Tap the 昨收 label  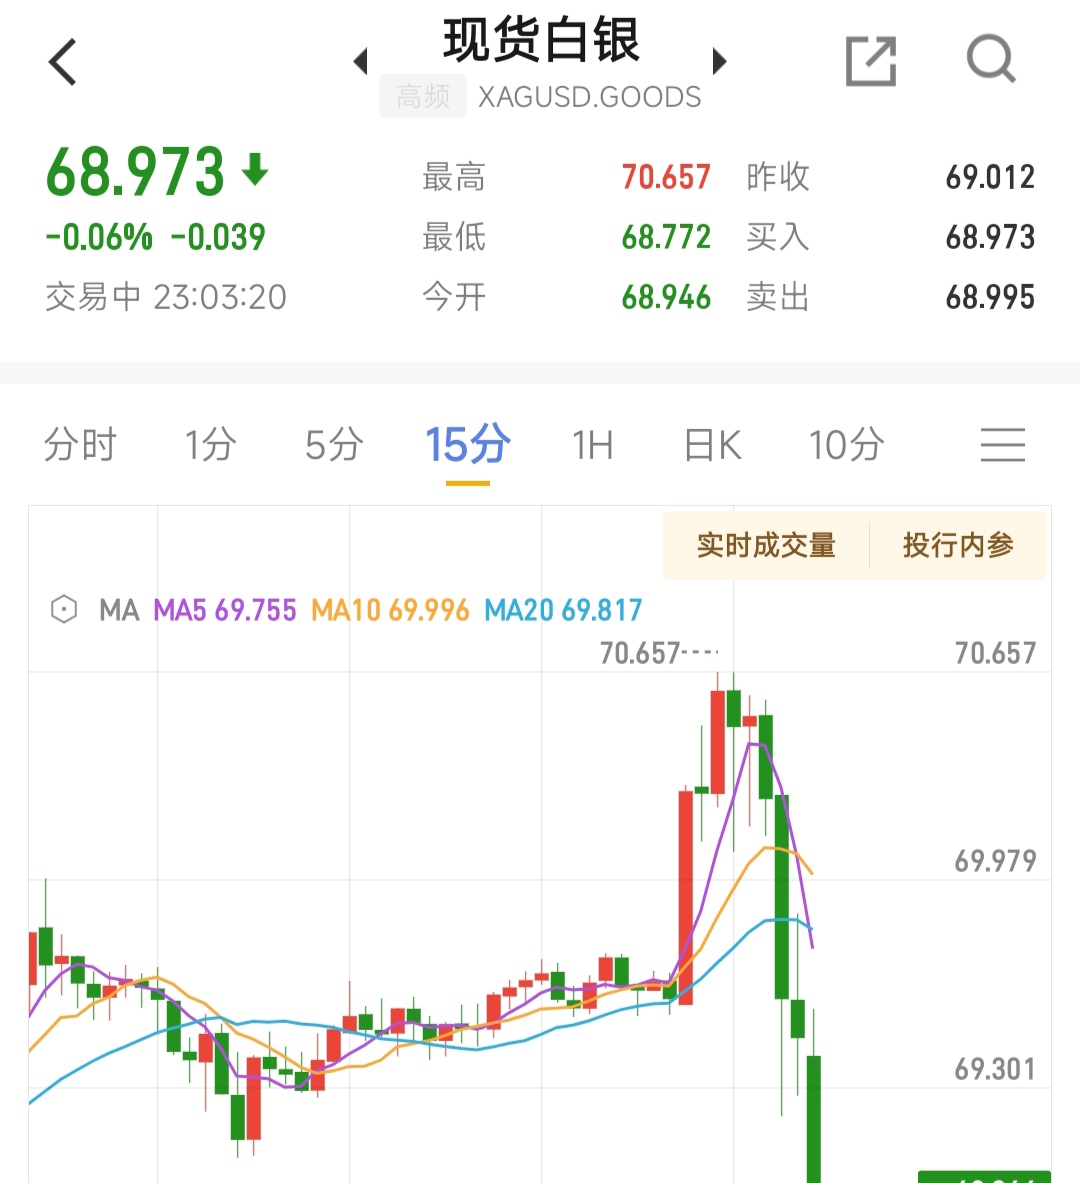(x=777, y=177)
